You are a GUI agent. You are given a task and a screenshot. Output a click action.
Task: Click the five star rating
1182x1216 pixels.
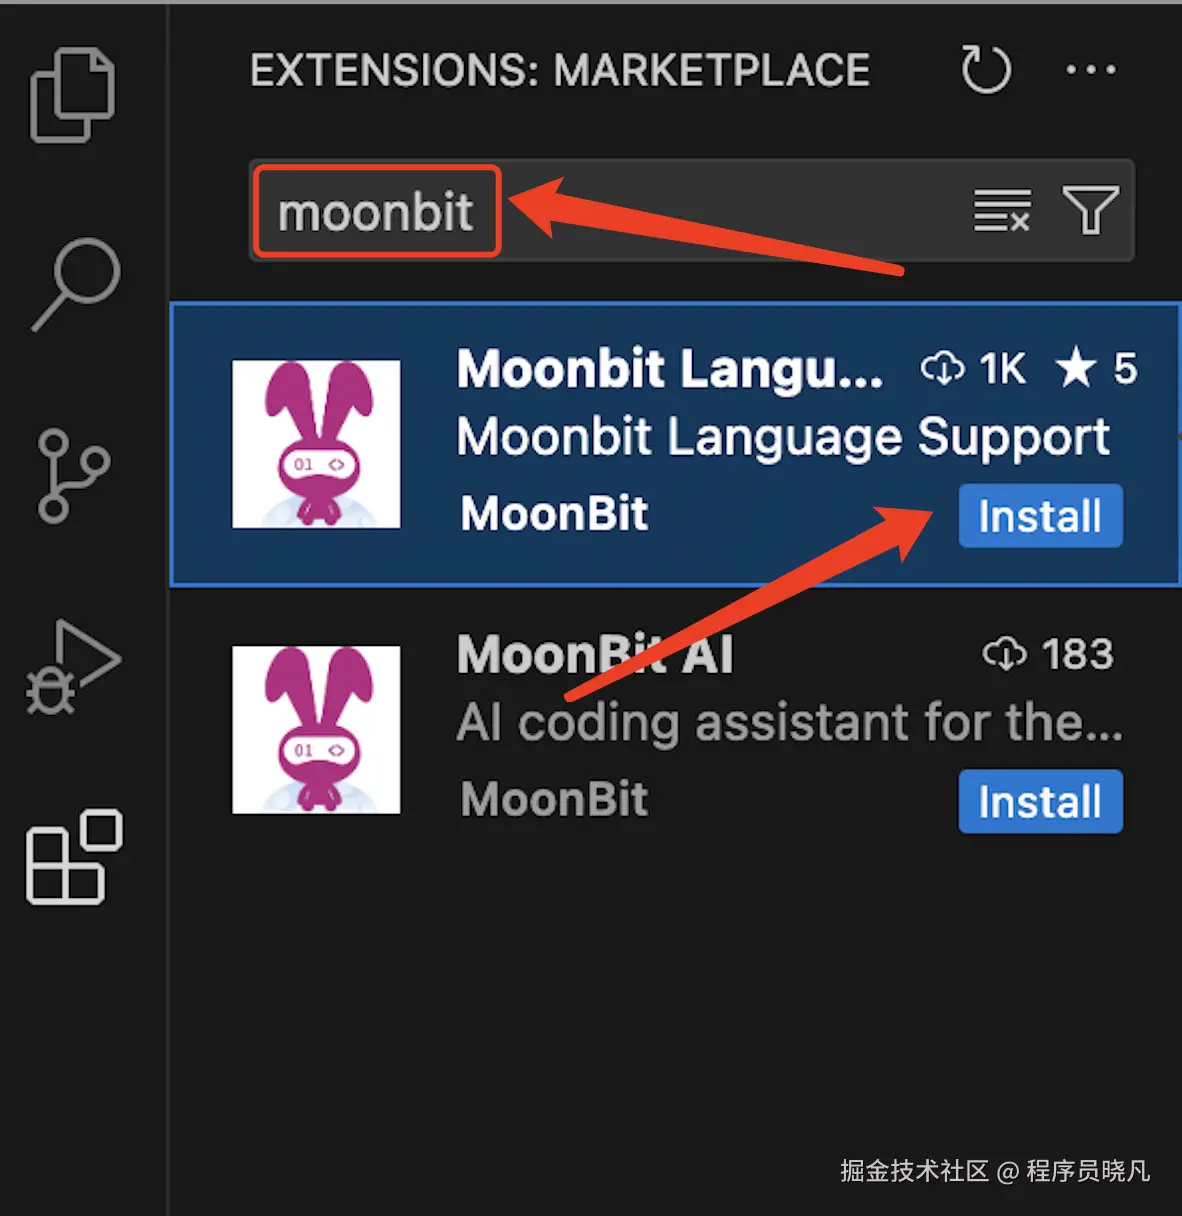(1097, 368)
